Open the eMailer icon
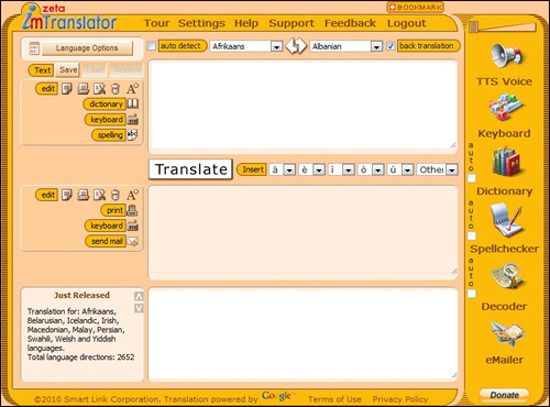 pos(507,333)
